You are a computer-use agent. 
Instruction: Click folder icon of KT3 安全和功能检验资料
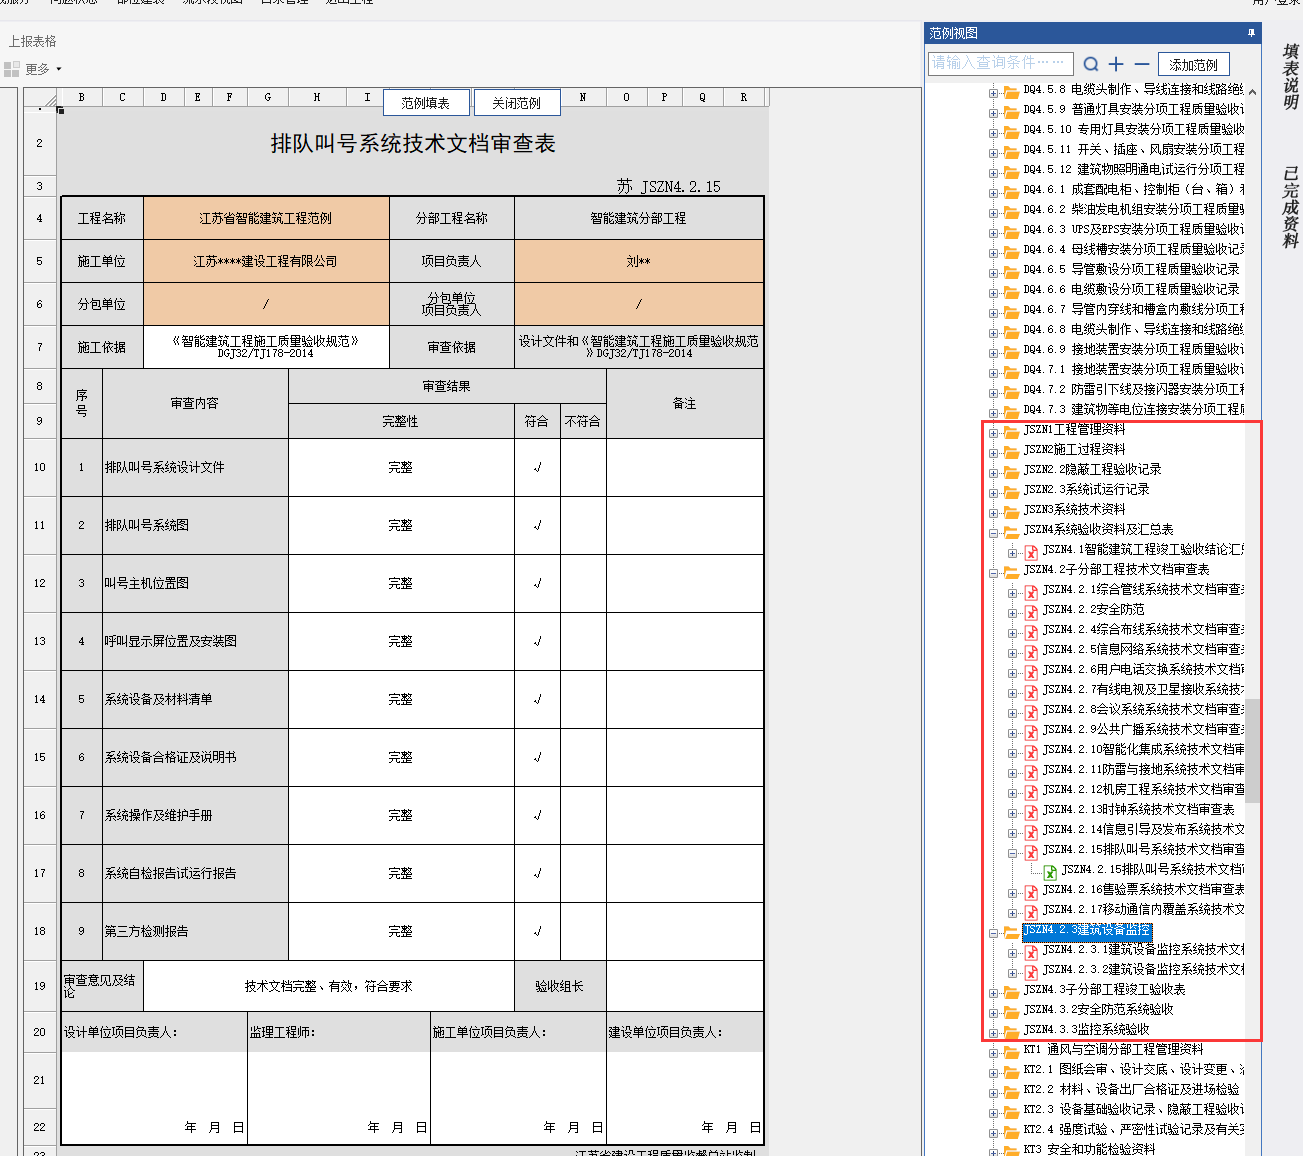(1011, 1151)
